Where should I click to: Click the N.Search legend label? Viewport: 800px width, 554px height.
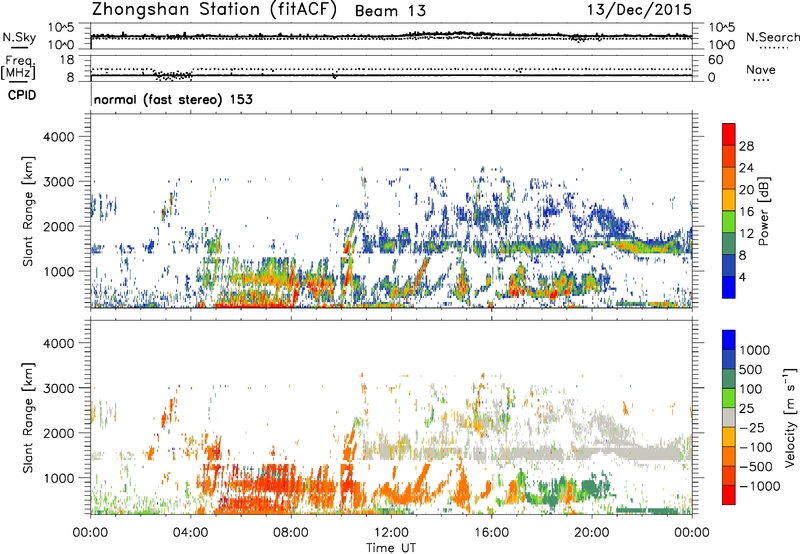pyautogui.click(x=773, y=37)
